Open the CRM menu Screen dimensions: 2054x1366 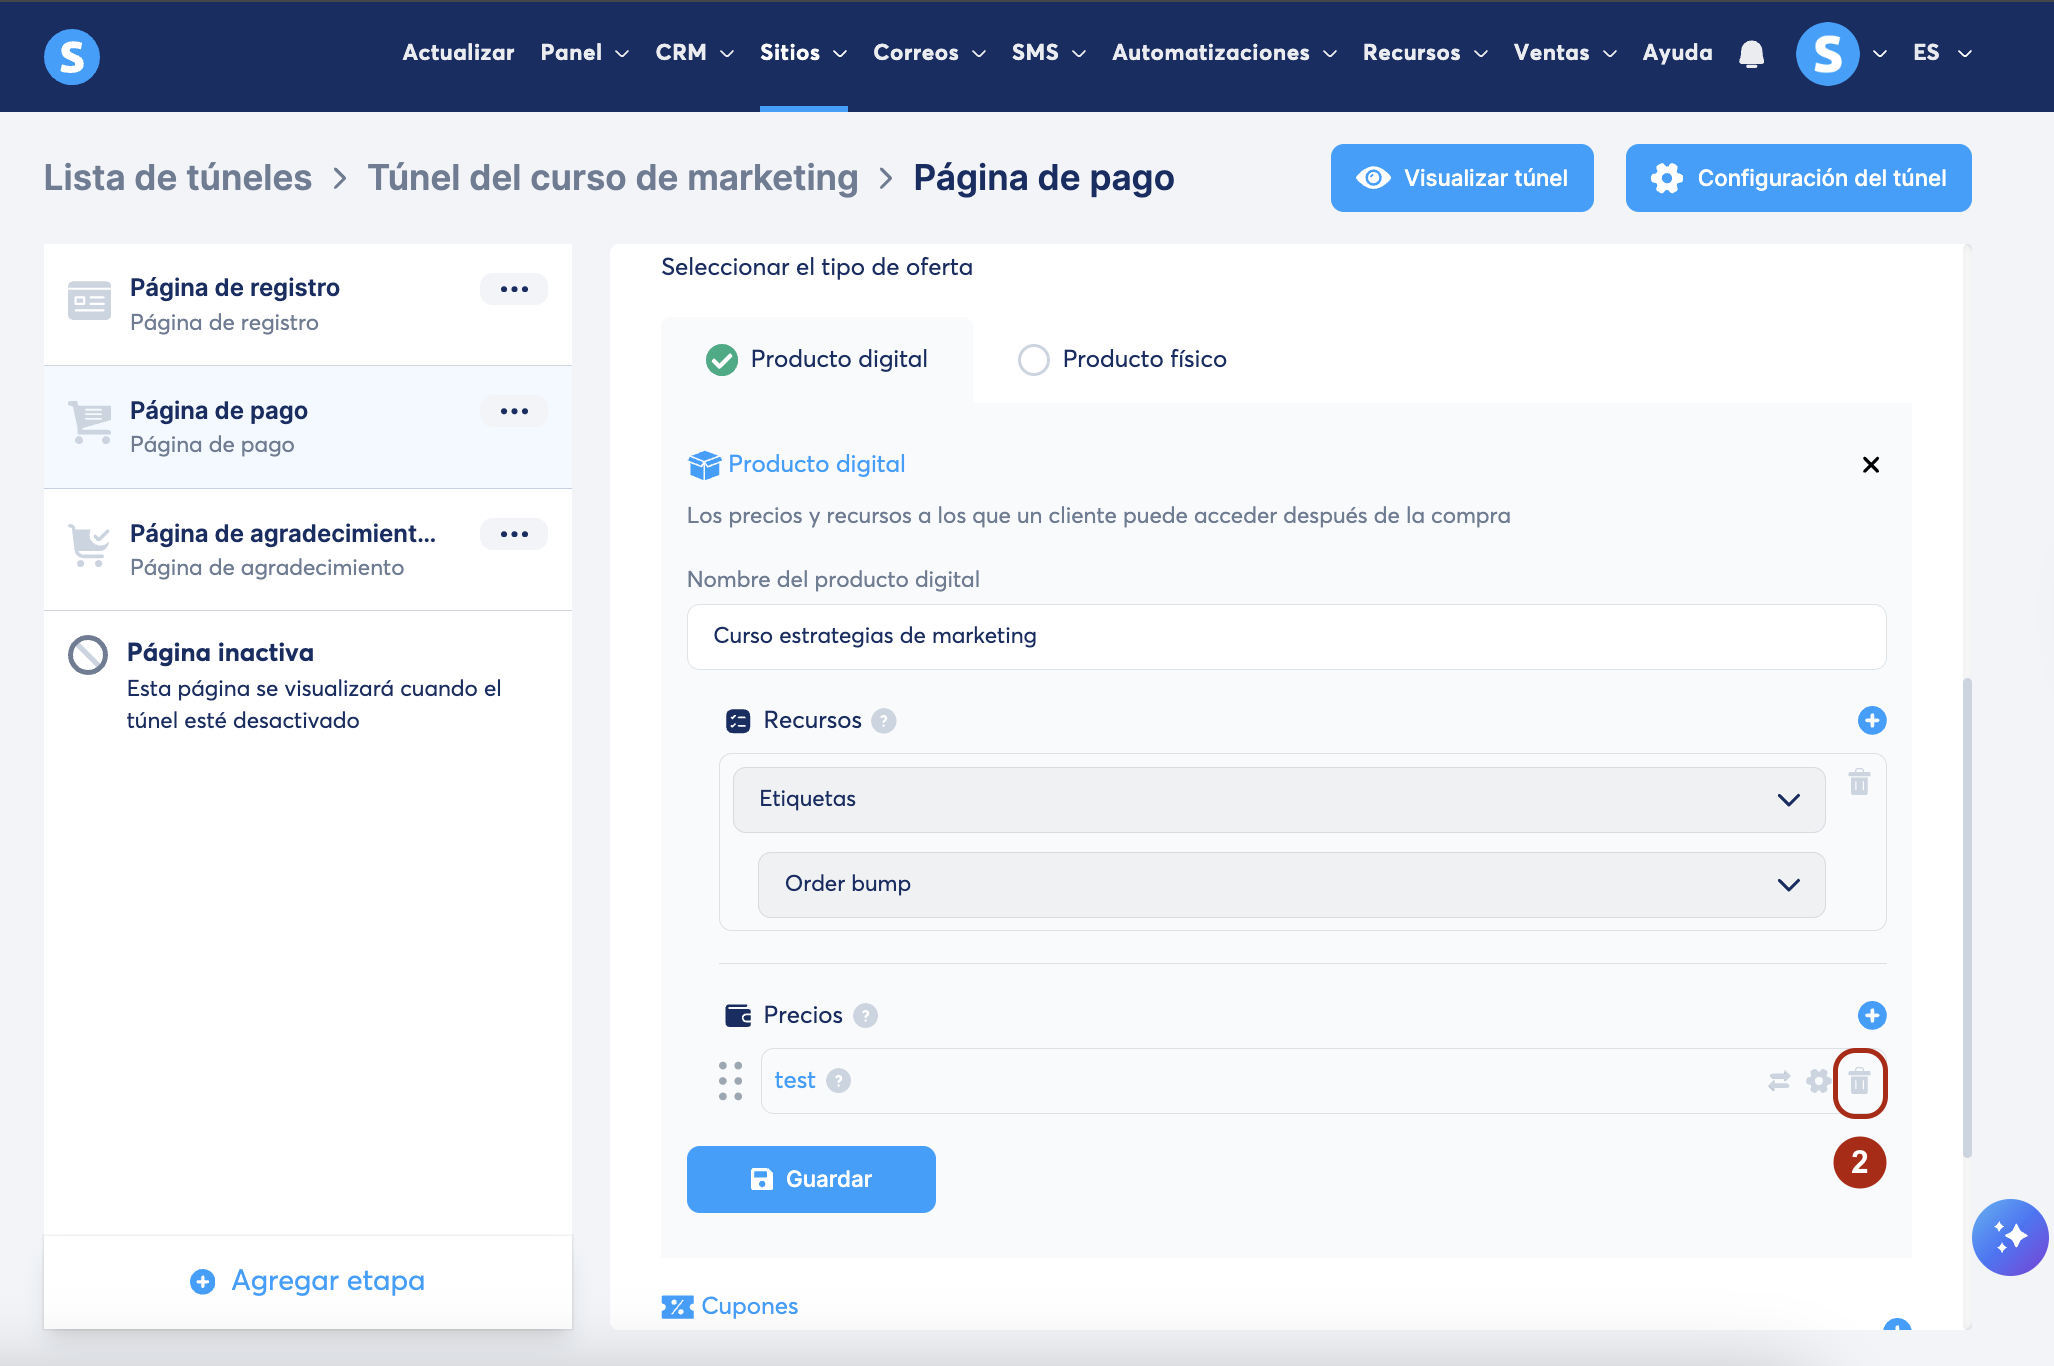(694, 53)
